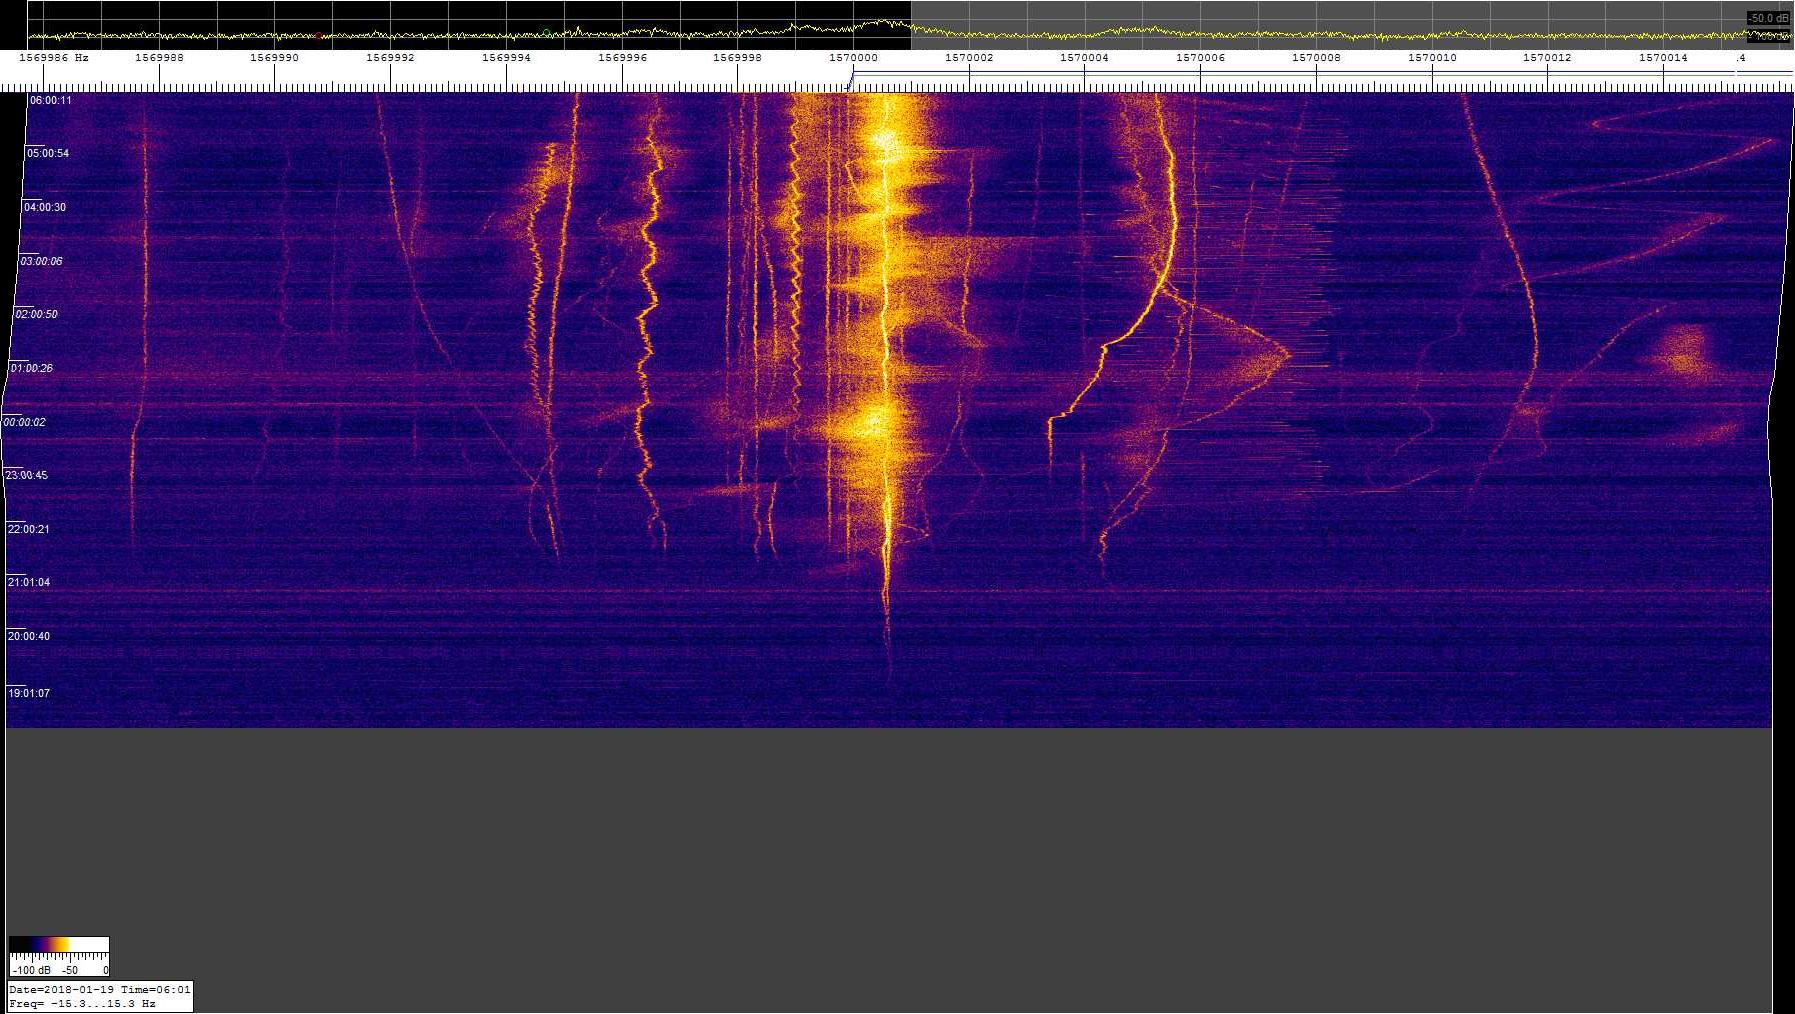Click the 1569992 frequency axis label
This screenshot has width=1795, height=1014.
tap(390, 58)
